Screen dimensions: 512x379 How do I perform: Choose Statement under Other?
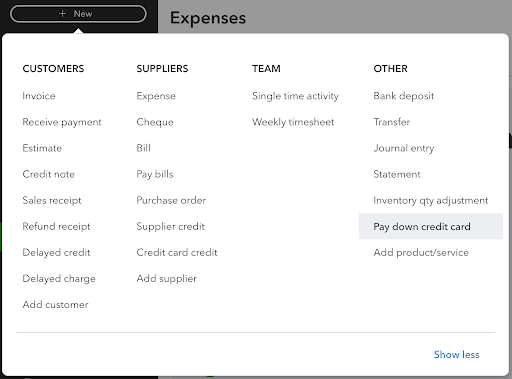(397, 174)
